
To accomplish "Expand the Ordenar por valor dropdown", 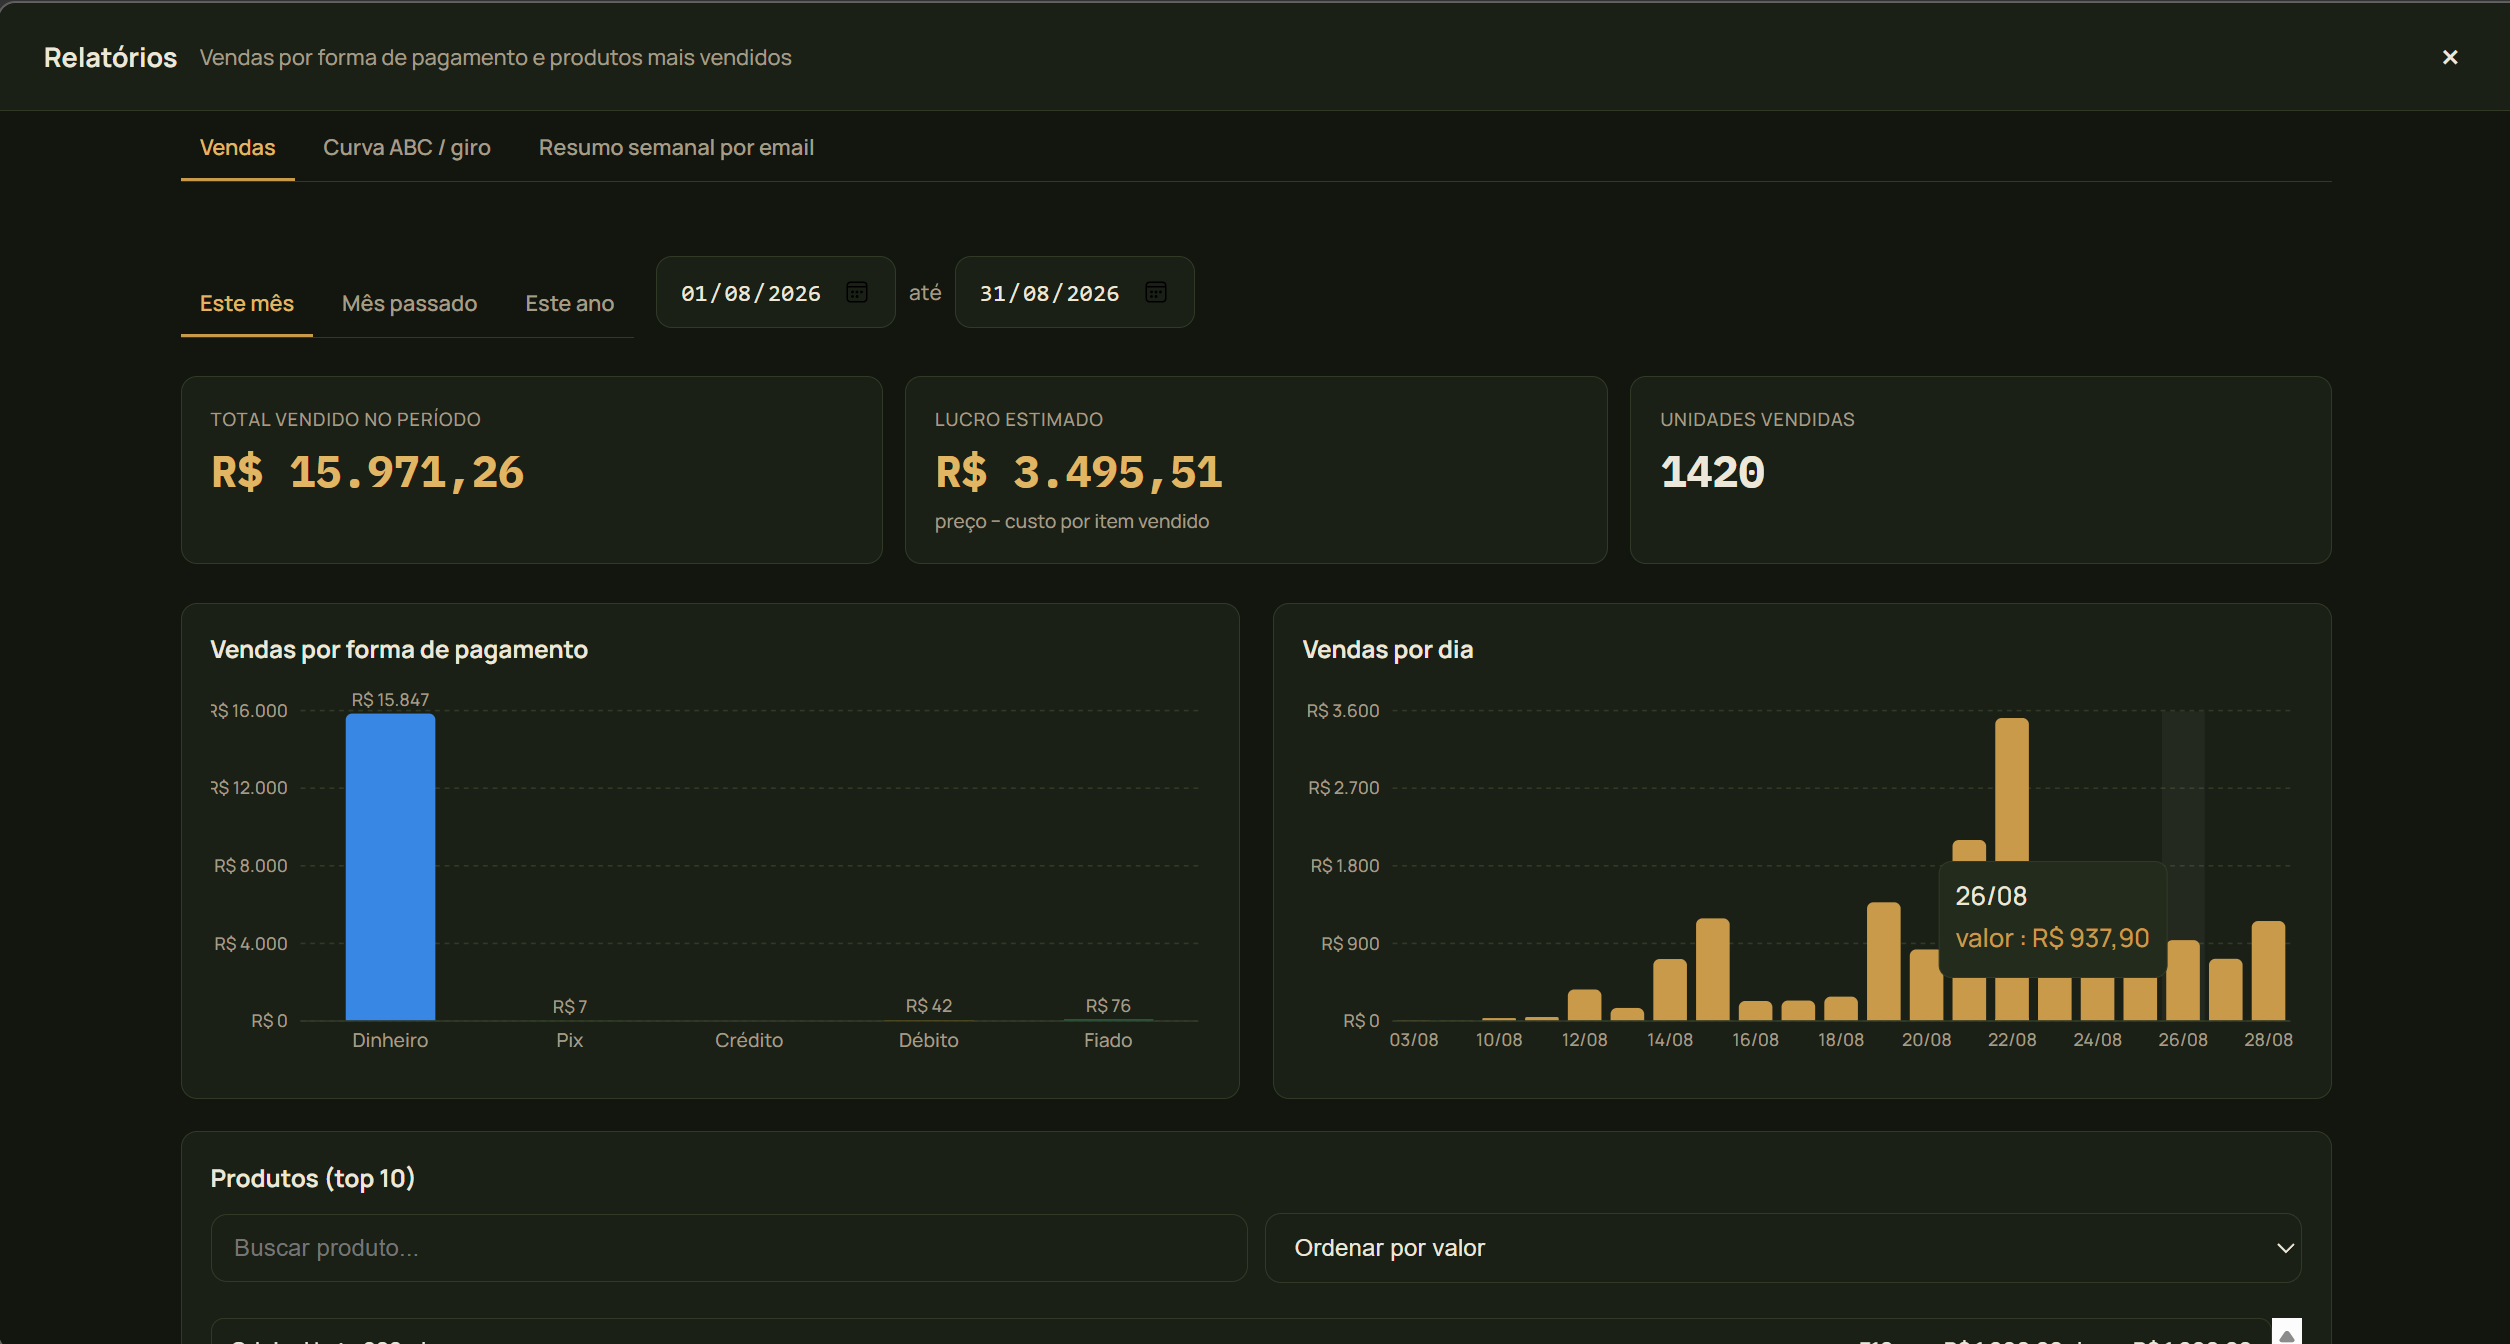I will click(x=1783, y=1248).
